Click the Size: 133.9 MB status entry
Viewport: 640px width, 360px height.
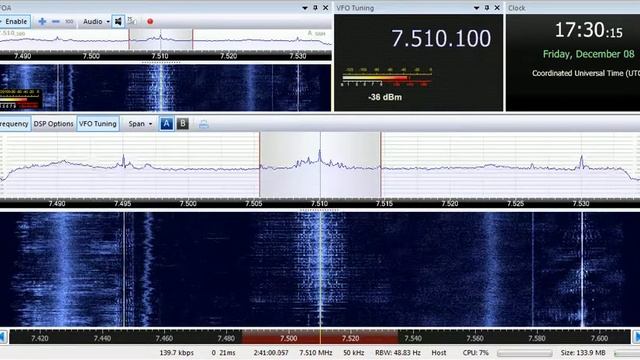click(583, 353)
